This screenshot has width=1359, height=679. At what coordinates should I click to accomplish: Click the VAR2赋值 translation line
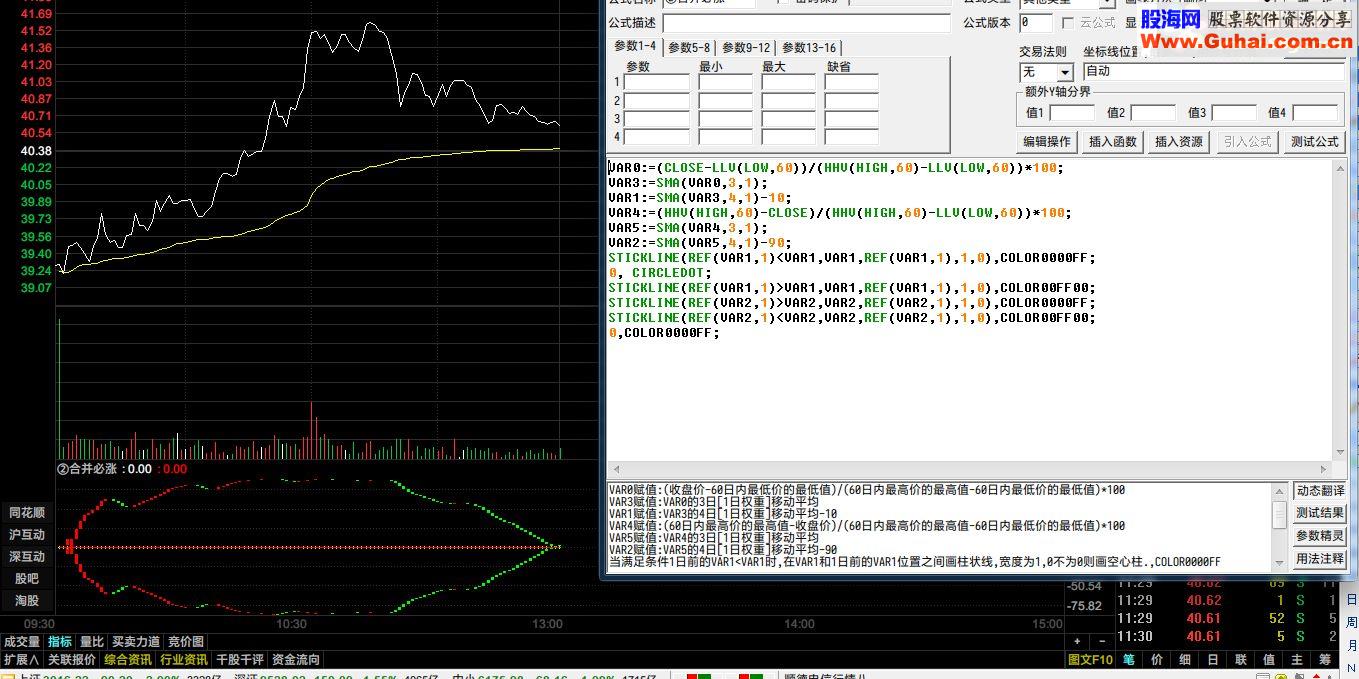pyautogui.click(x=722, y=549)
